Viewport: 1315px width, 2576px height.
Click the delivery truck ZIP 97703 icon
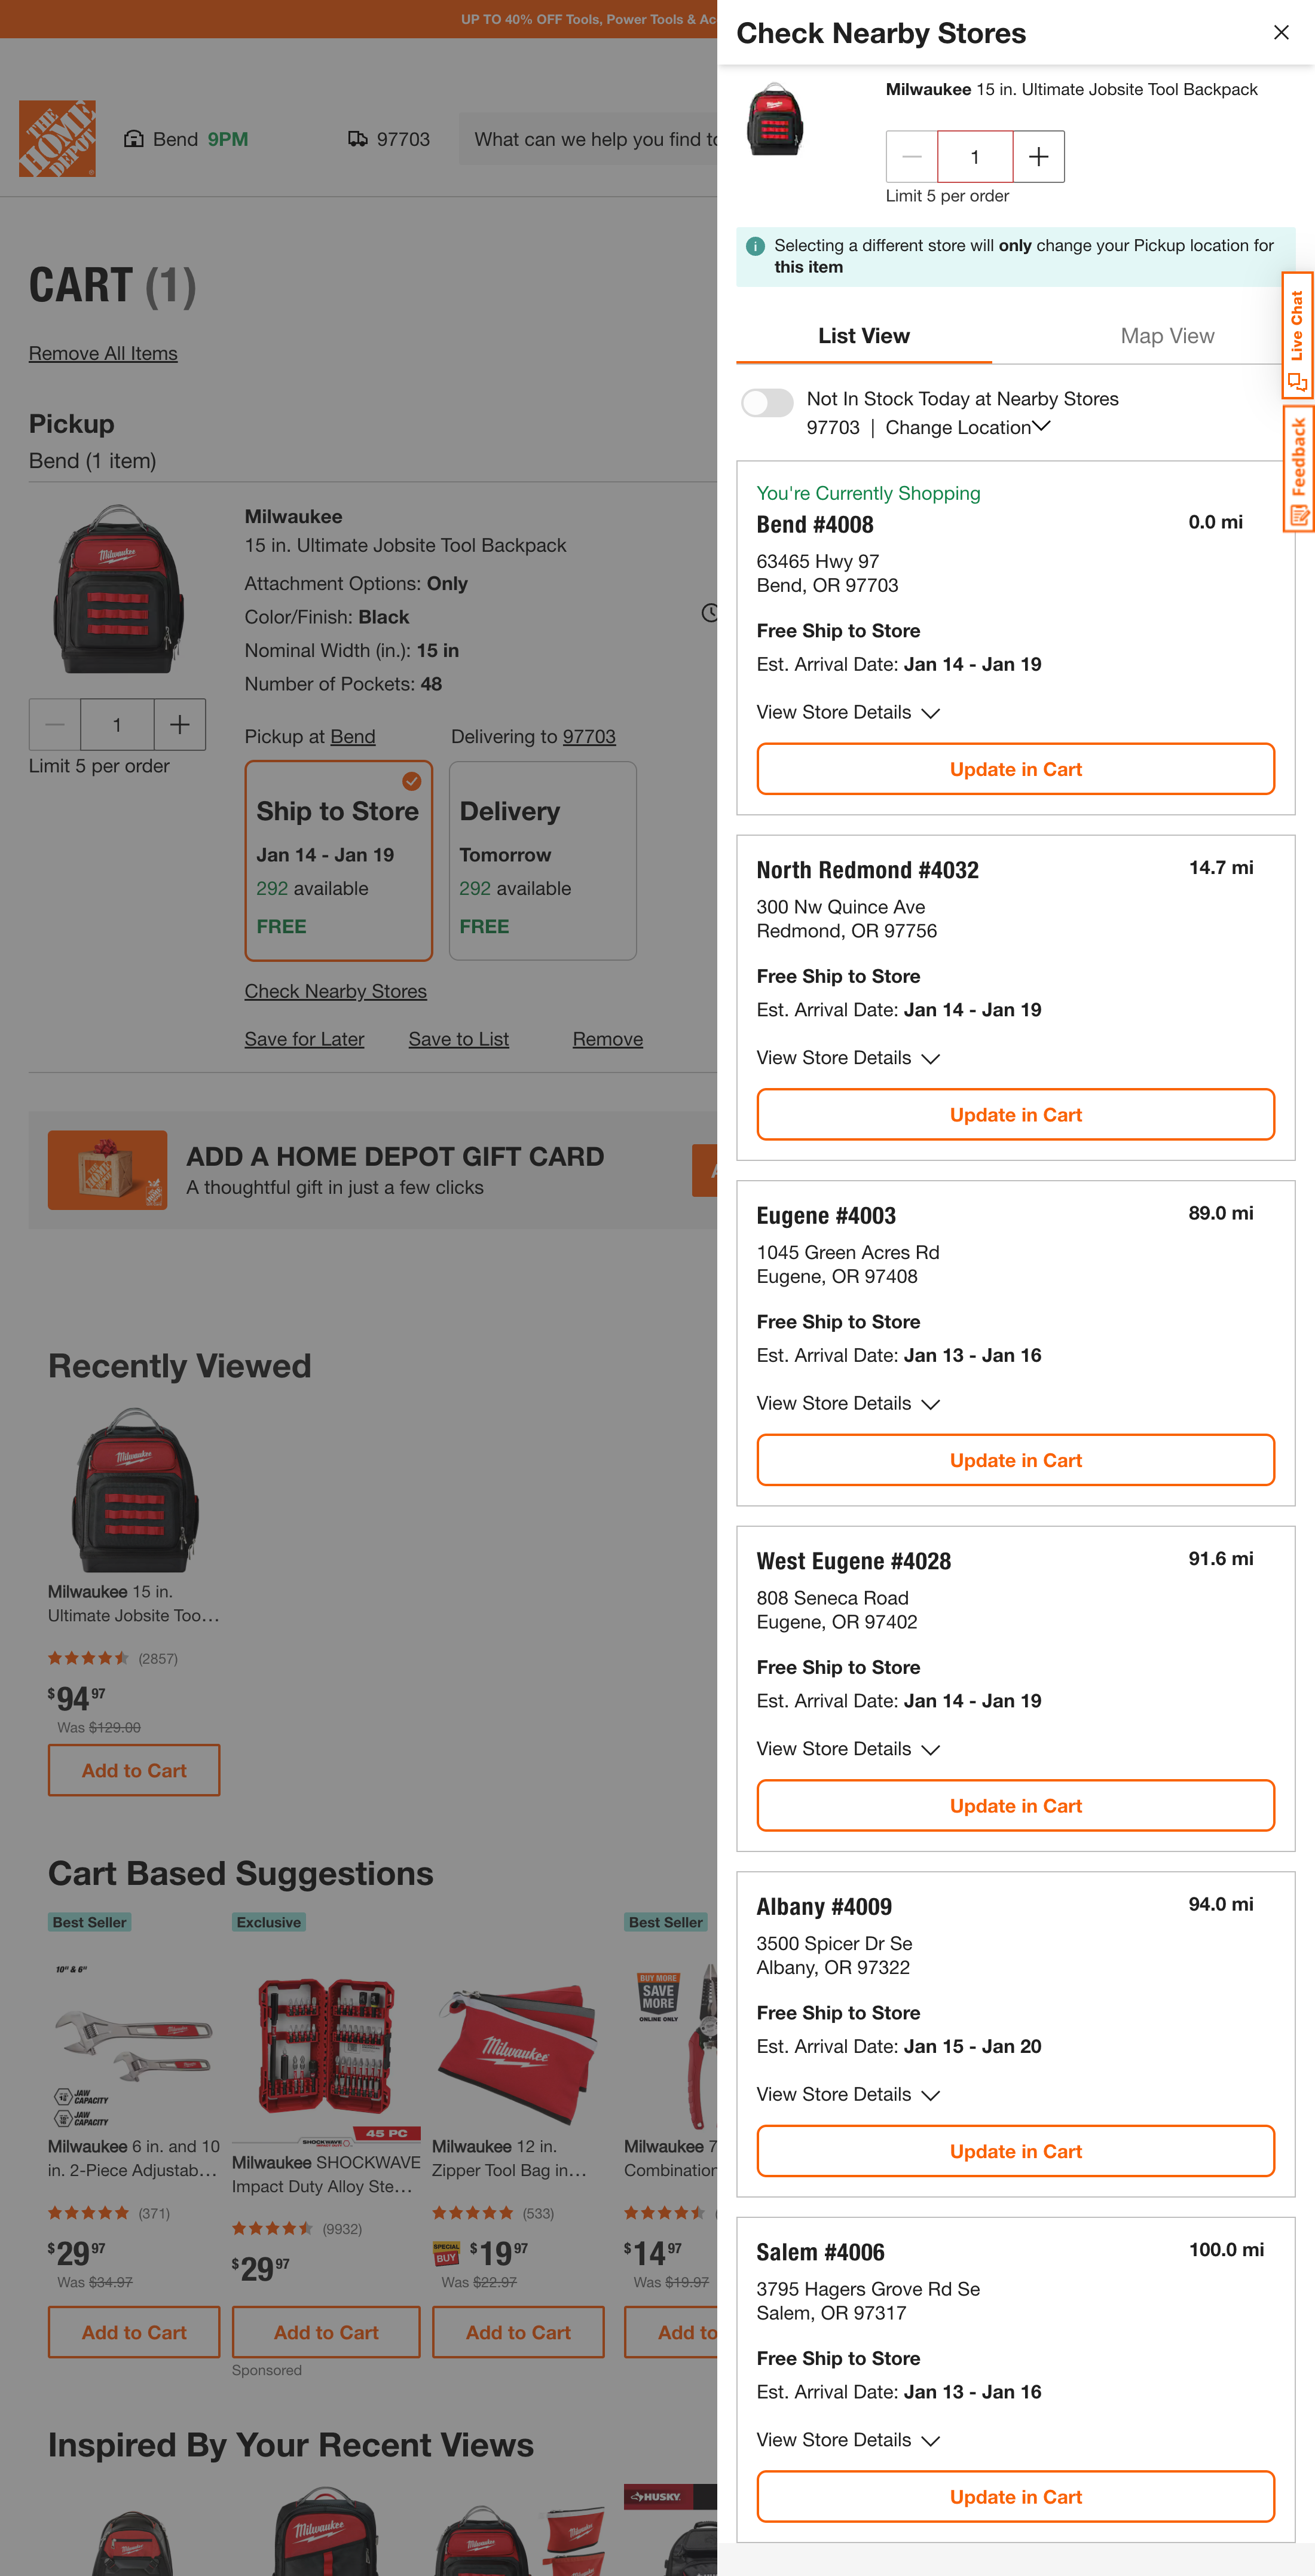357,139
